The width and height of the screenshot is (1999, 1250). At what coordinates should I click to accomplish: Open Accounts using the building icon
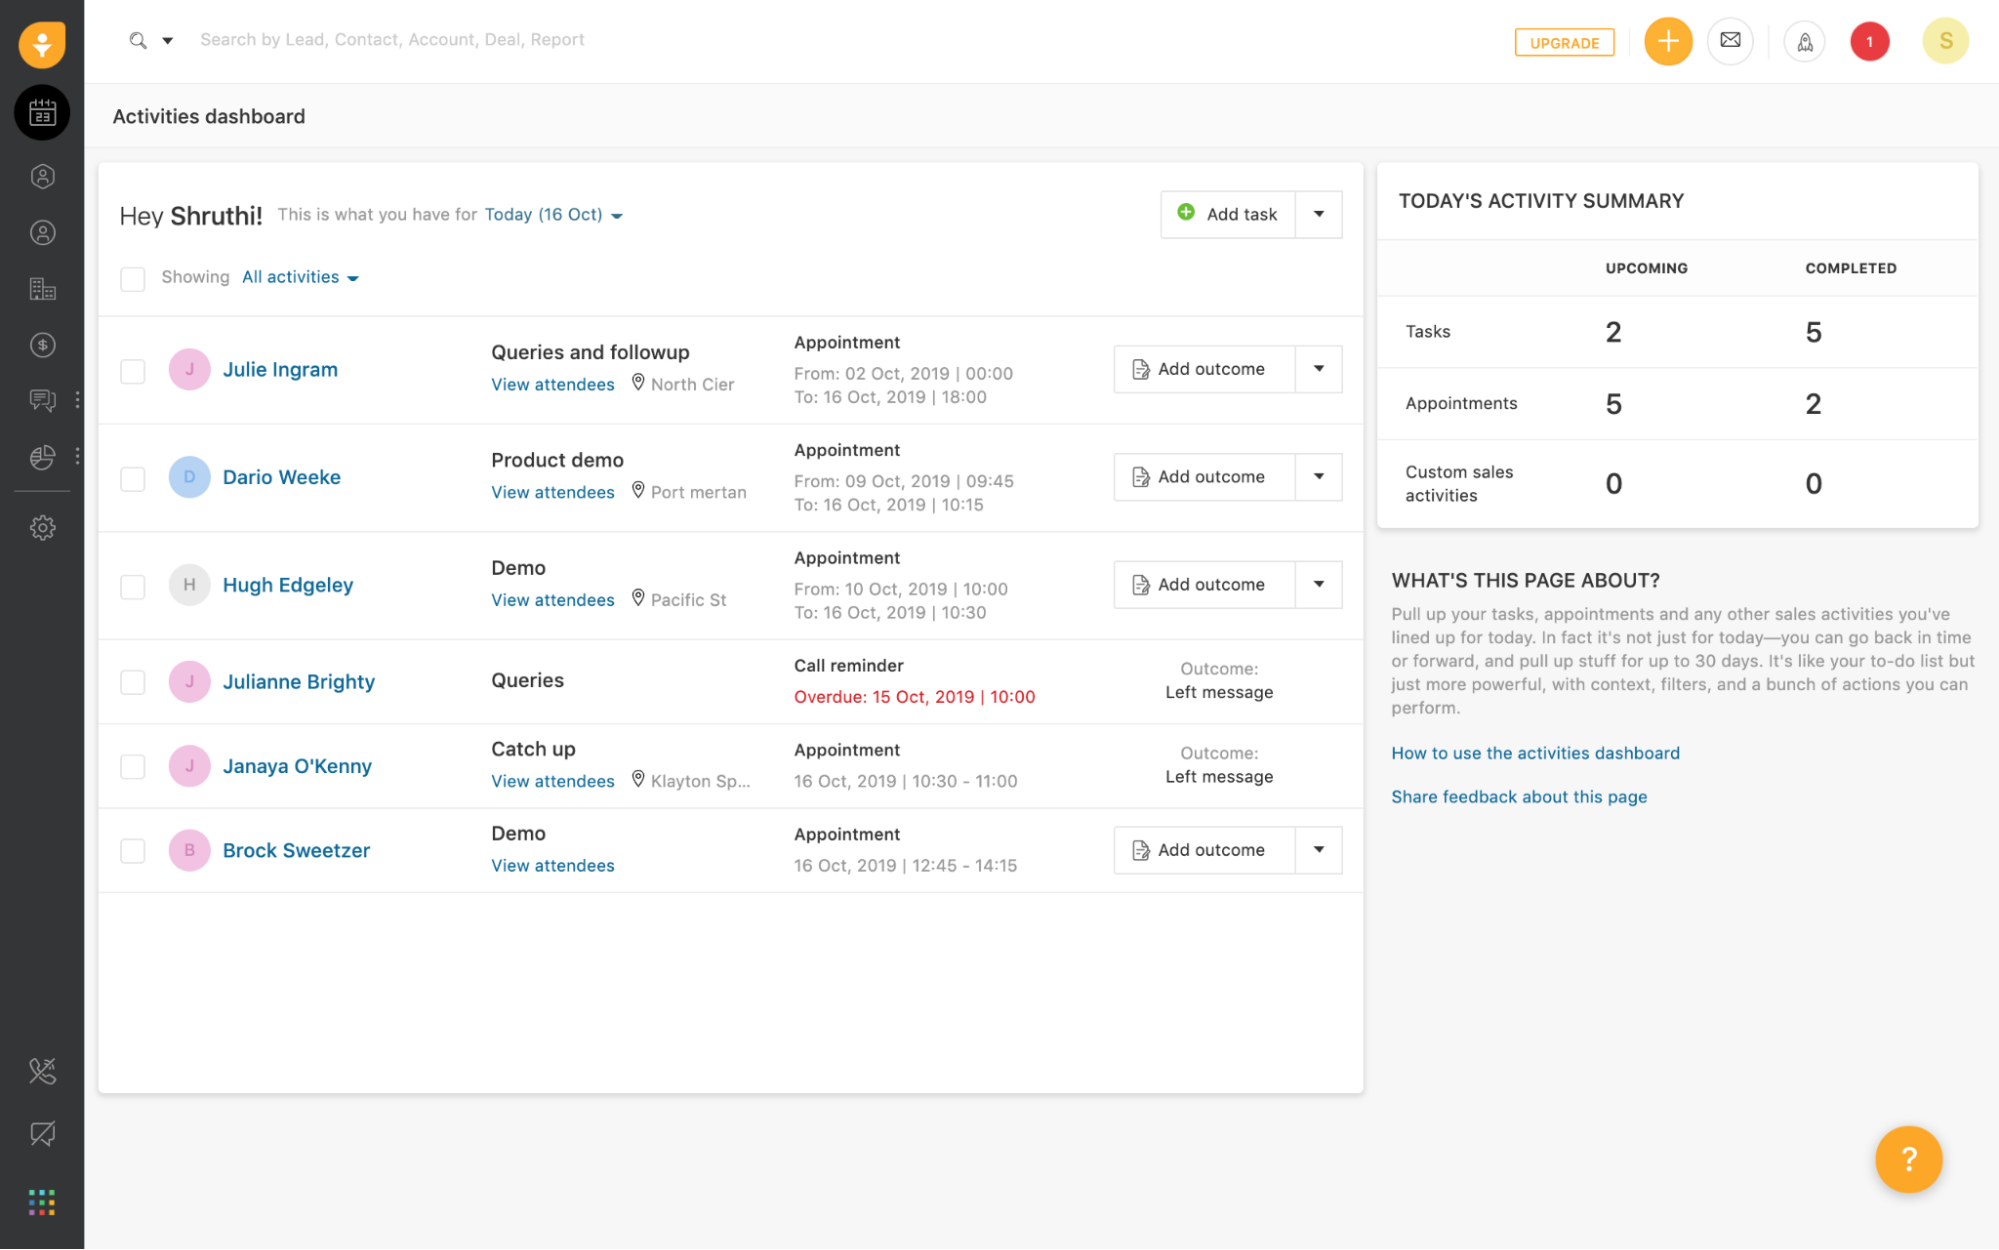coord(42,289)
